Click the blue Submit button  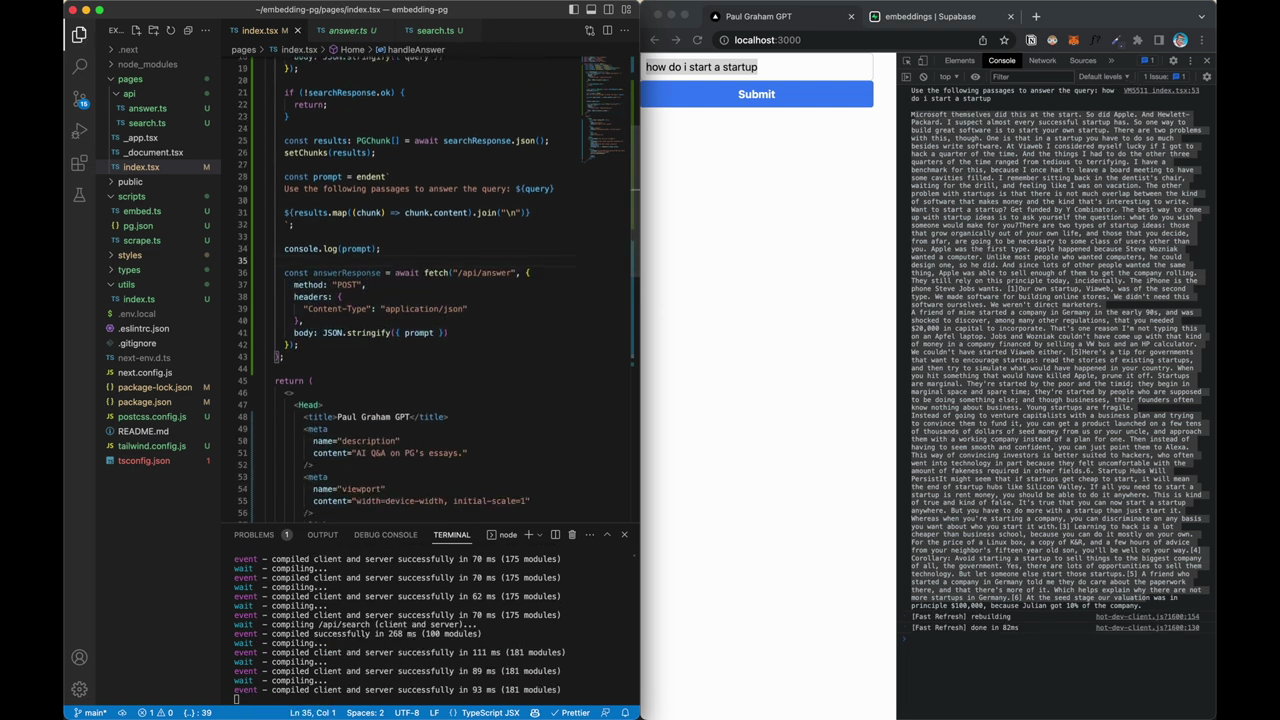pyautogui.click(x=756, y=94)
